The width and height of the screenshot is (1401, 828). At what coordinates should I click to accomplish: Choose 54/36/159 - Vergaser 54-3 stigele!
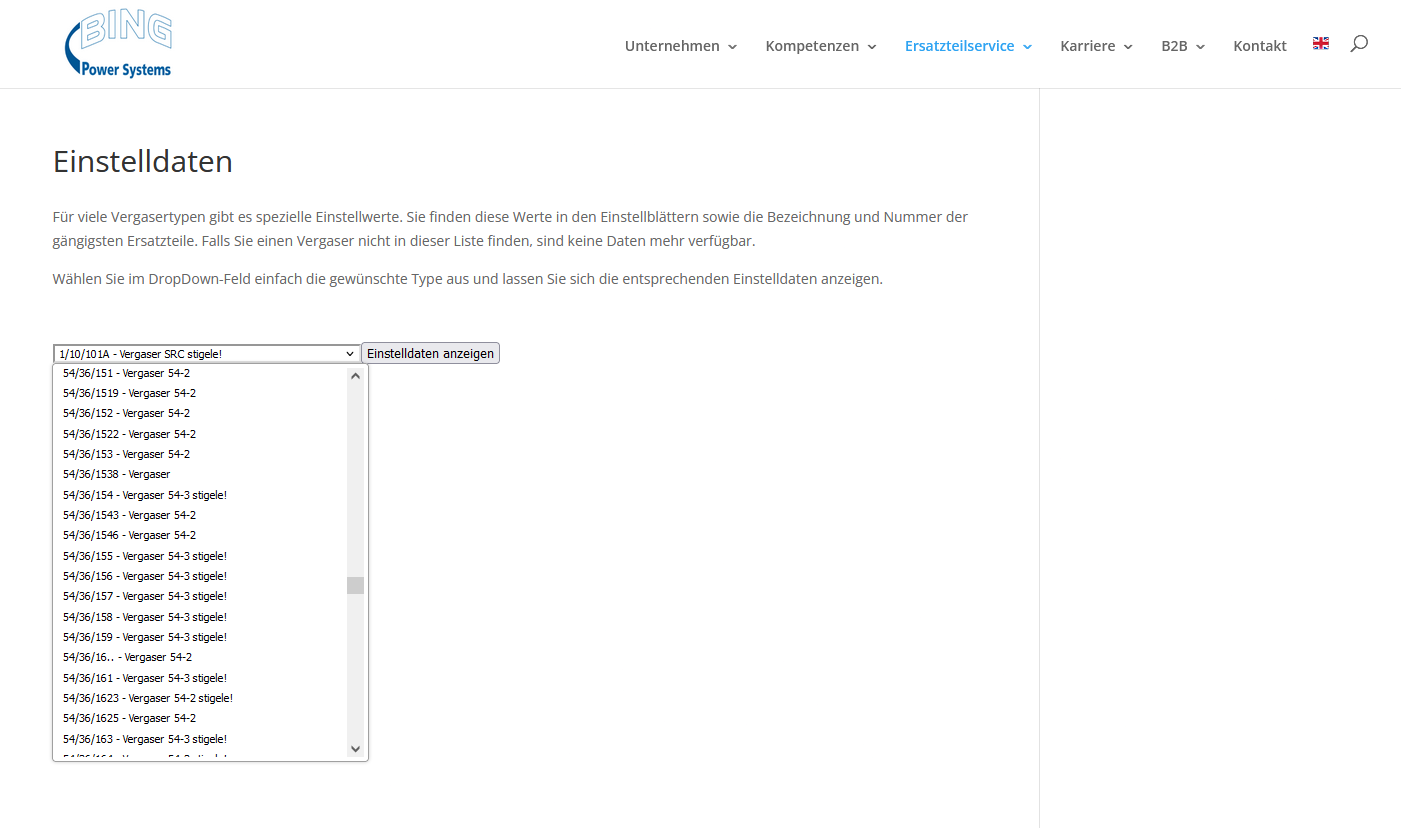click(x=144, y=637)
